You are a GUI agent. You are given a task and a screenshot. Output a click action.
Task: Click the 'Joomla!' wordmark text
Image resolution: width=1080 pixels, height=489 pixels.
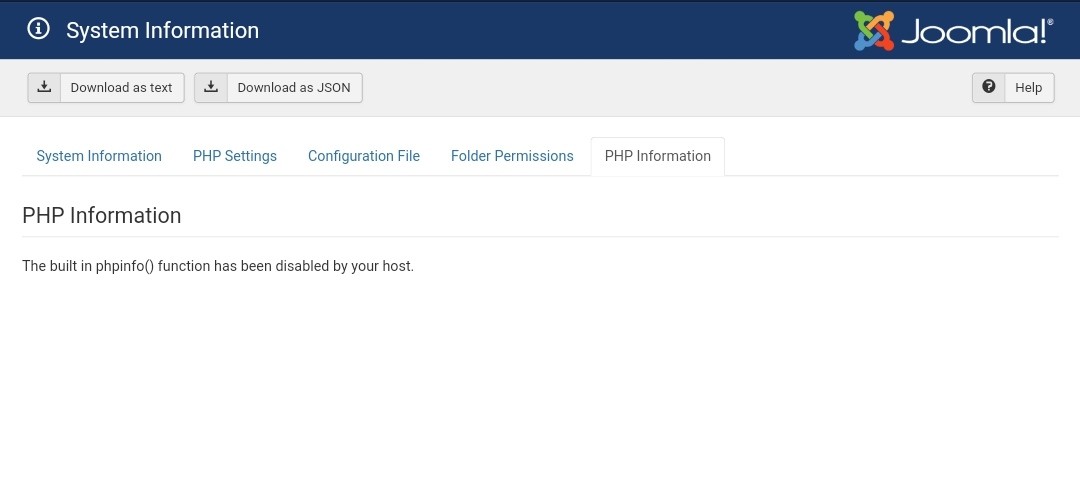976,32
